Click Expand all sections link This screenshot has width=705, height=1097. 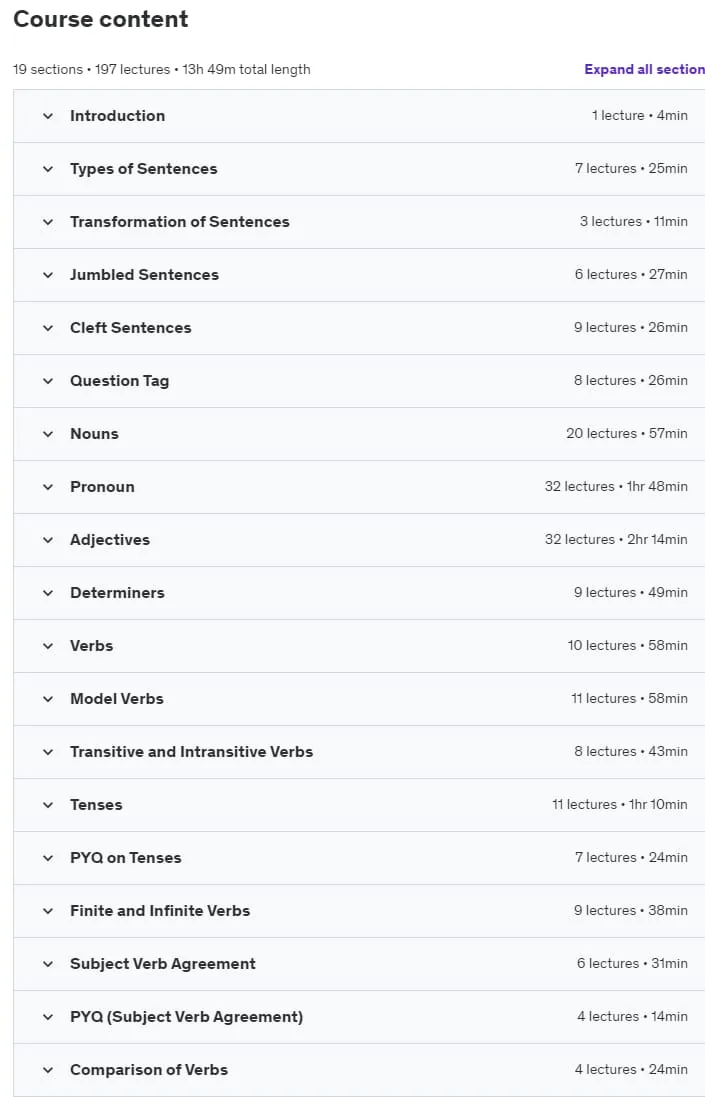(x=644, y=69)
